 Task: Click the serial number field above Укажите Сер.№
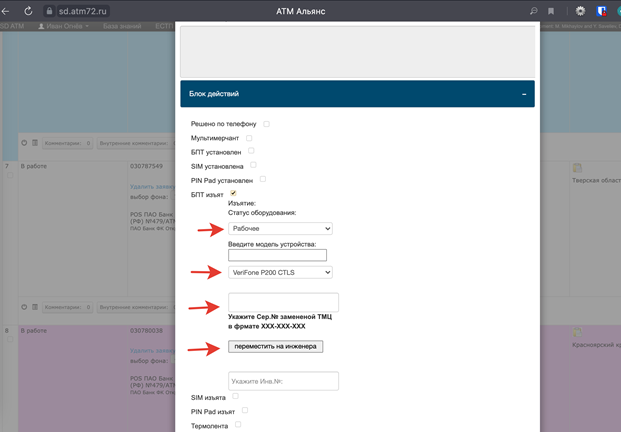coord(283,302)
